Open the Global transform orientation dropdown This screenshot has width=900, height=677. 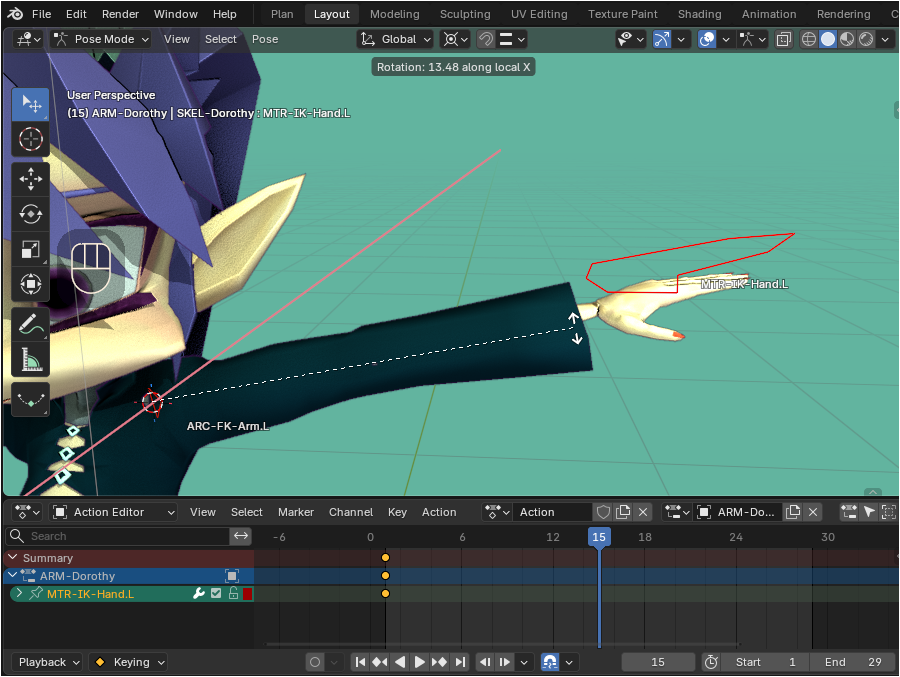pos(395,39)
